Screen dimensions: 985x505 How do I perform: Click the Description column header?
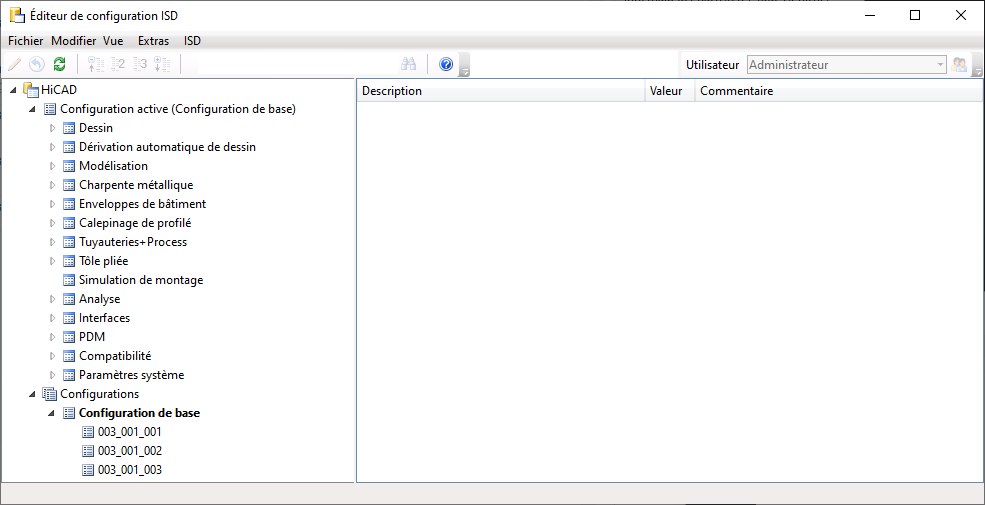[x=501, y=91]
